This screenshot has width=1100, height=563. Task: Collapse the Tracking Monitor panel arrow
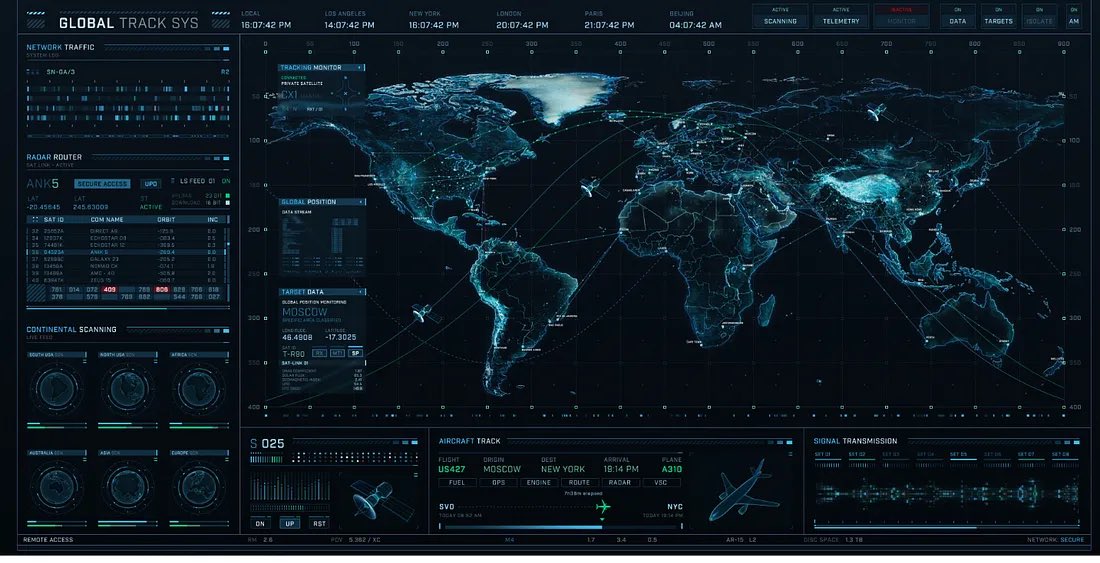click(360, 67)
